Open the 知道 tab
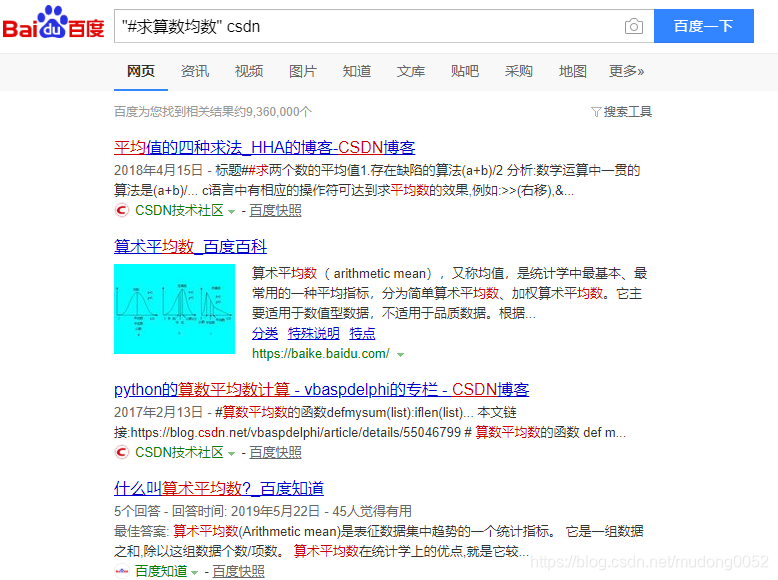The image size is (778, 580). (x=357, y=71)
